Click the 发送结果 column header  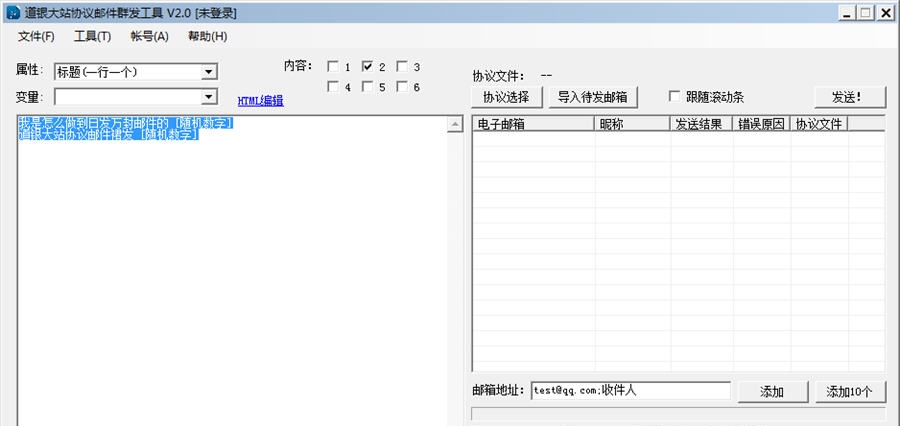click(701, 124)
